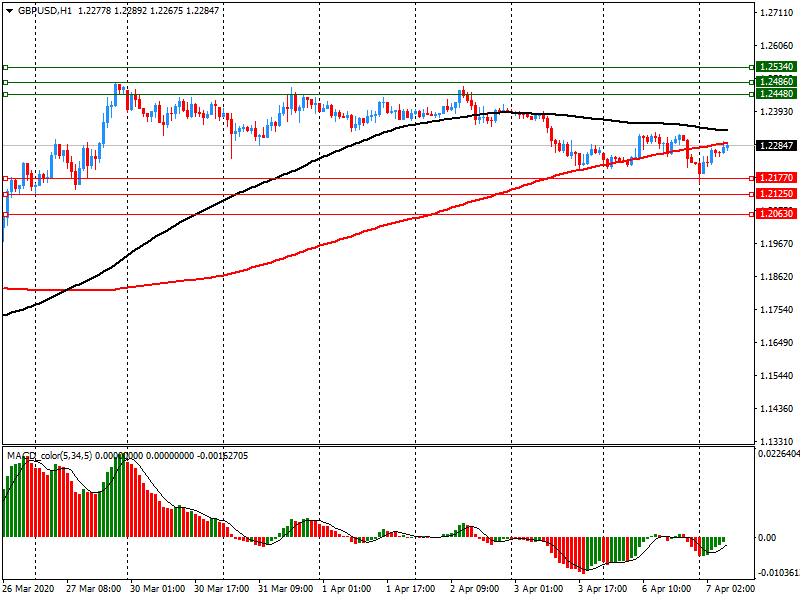Click the 26 Mar 2020 date label
This screenshot has width=800, height=600.
(29, 589)
